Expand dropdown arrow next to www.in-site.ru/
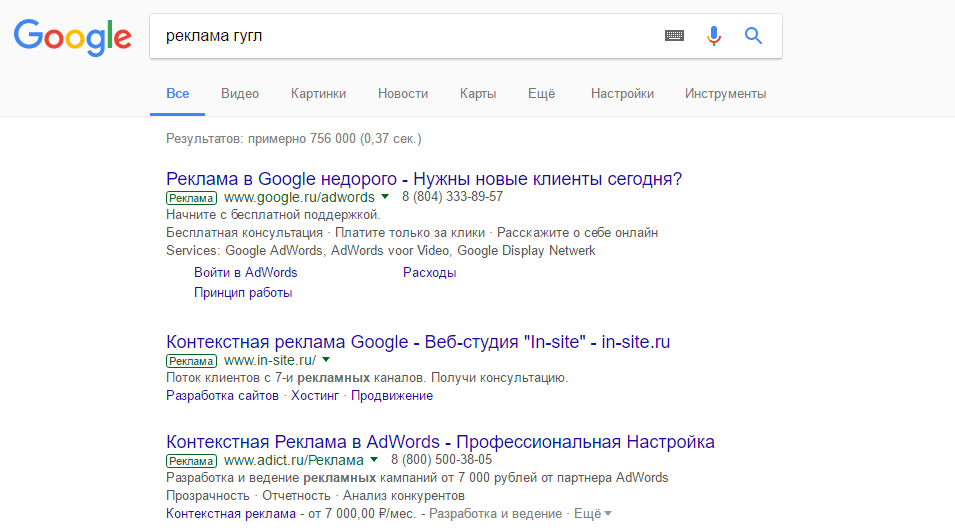 (326, 360)
